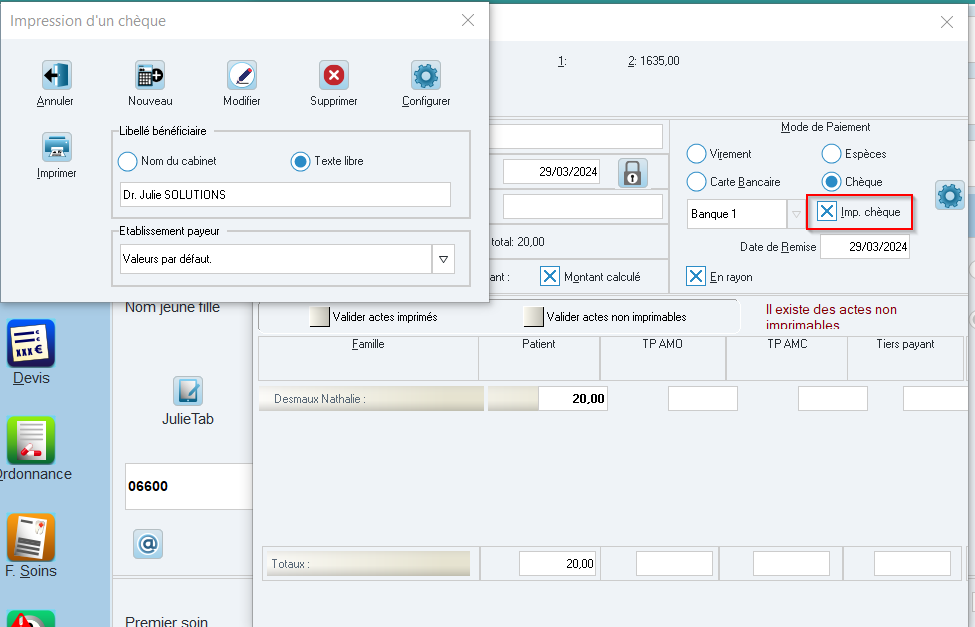Viewport: 975px width, 627px height.
Task: Click the Valeurs par défaut. combo field
Action: [x=276, y=259]
